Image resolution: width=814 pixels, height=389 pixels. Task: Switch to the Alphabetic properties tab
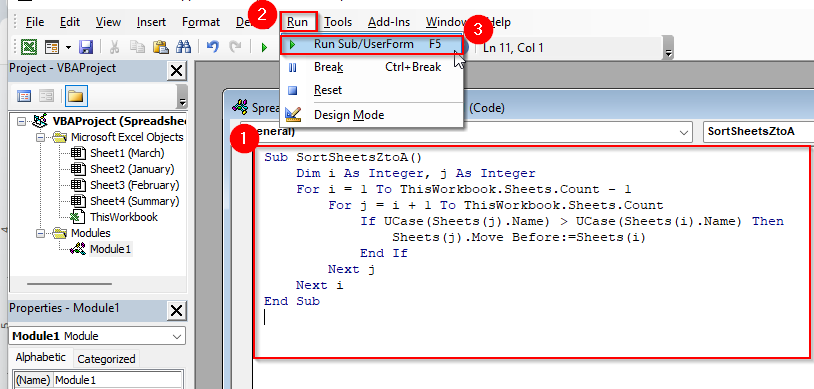40,357
